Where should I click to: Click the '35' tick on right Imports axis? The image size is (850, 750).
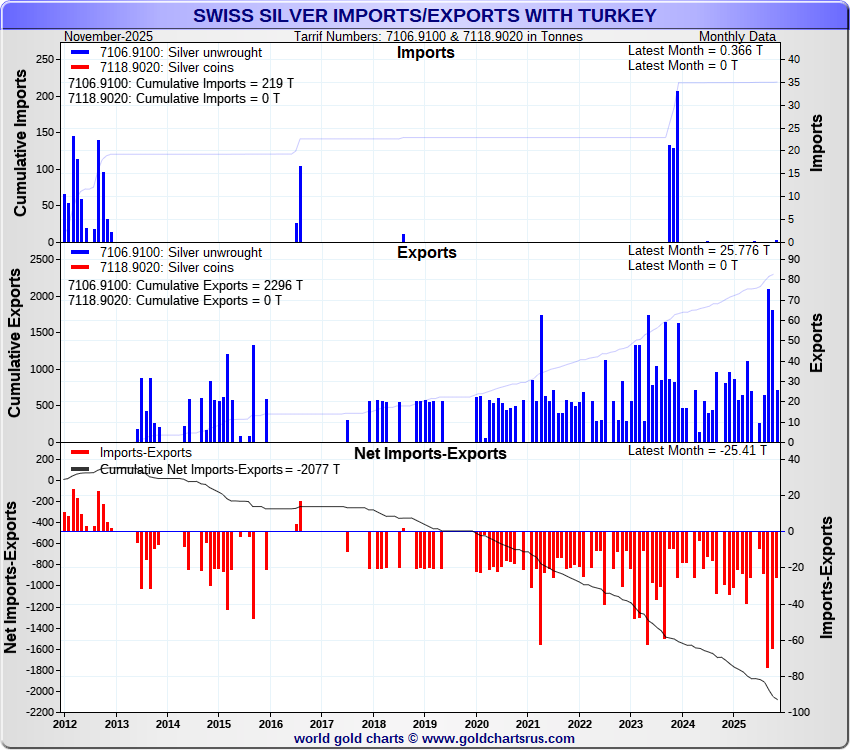(x=794, y=82)
